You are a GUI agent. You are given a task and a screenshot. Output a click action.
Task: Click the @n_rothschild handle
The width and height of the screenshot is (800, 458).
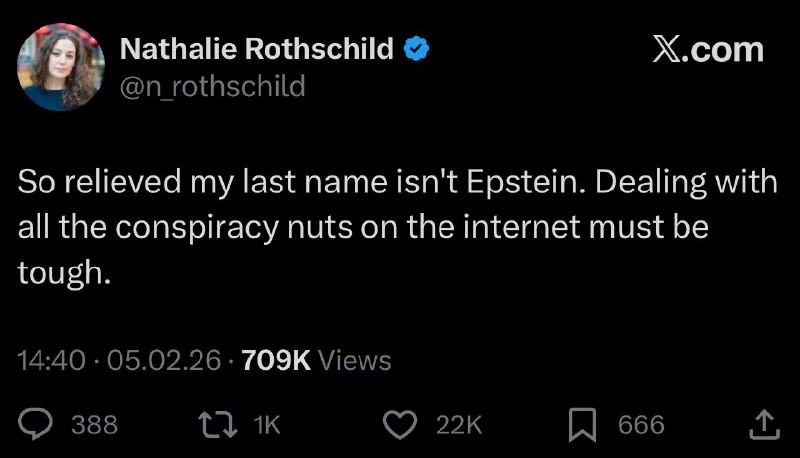[212, 87]
